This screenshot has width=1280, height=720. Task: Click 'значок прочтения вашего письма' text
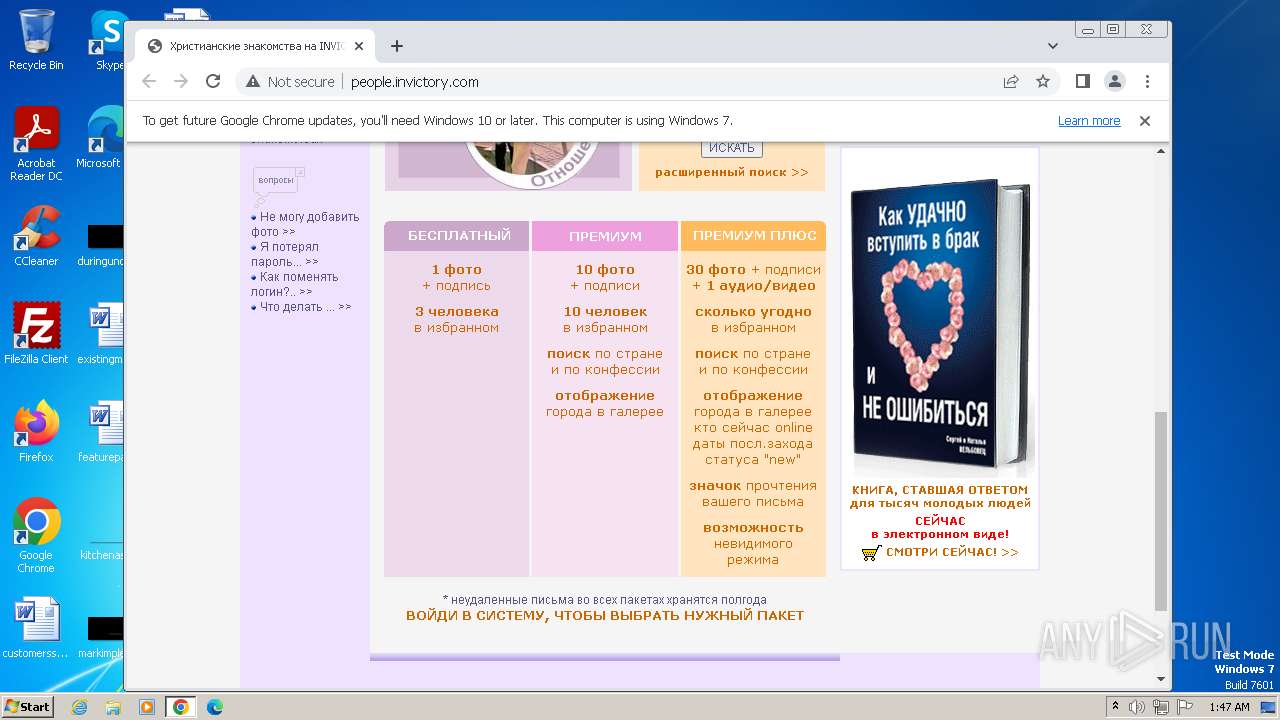753,494
